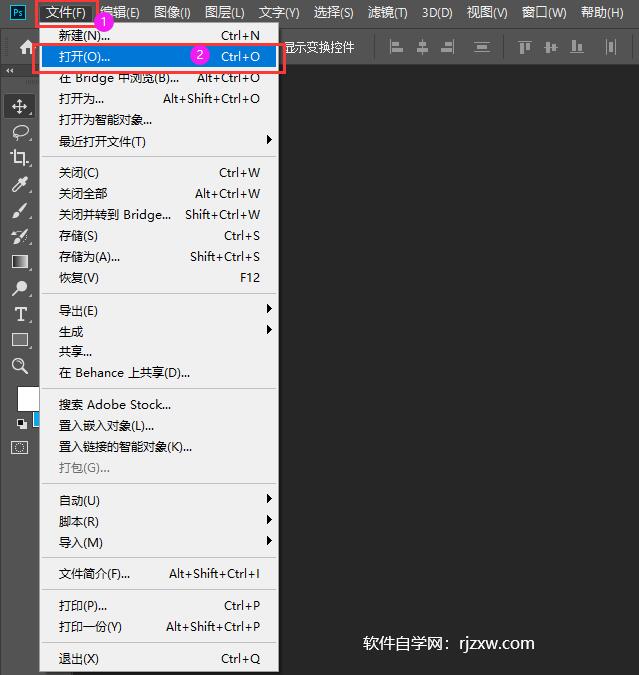Click Align bottom edges icon

577,46
